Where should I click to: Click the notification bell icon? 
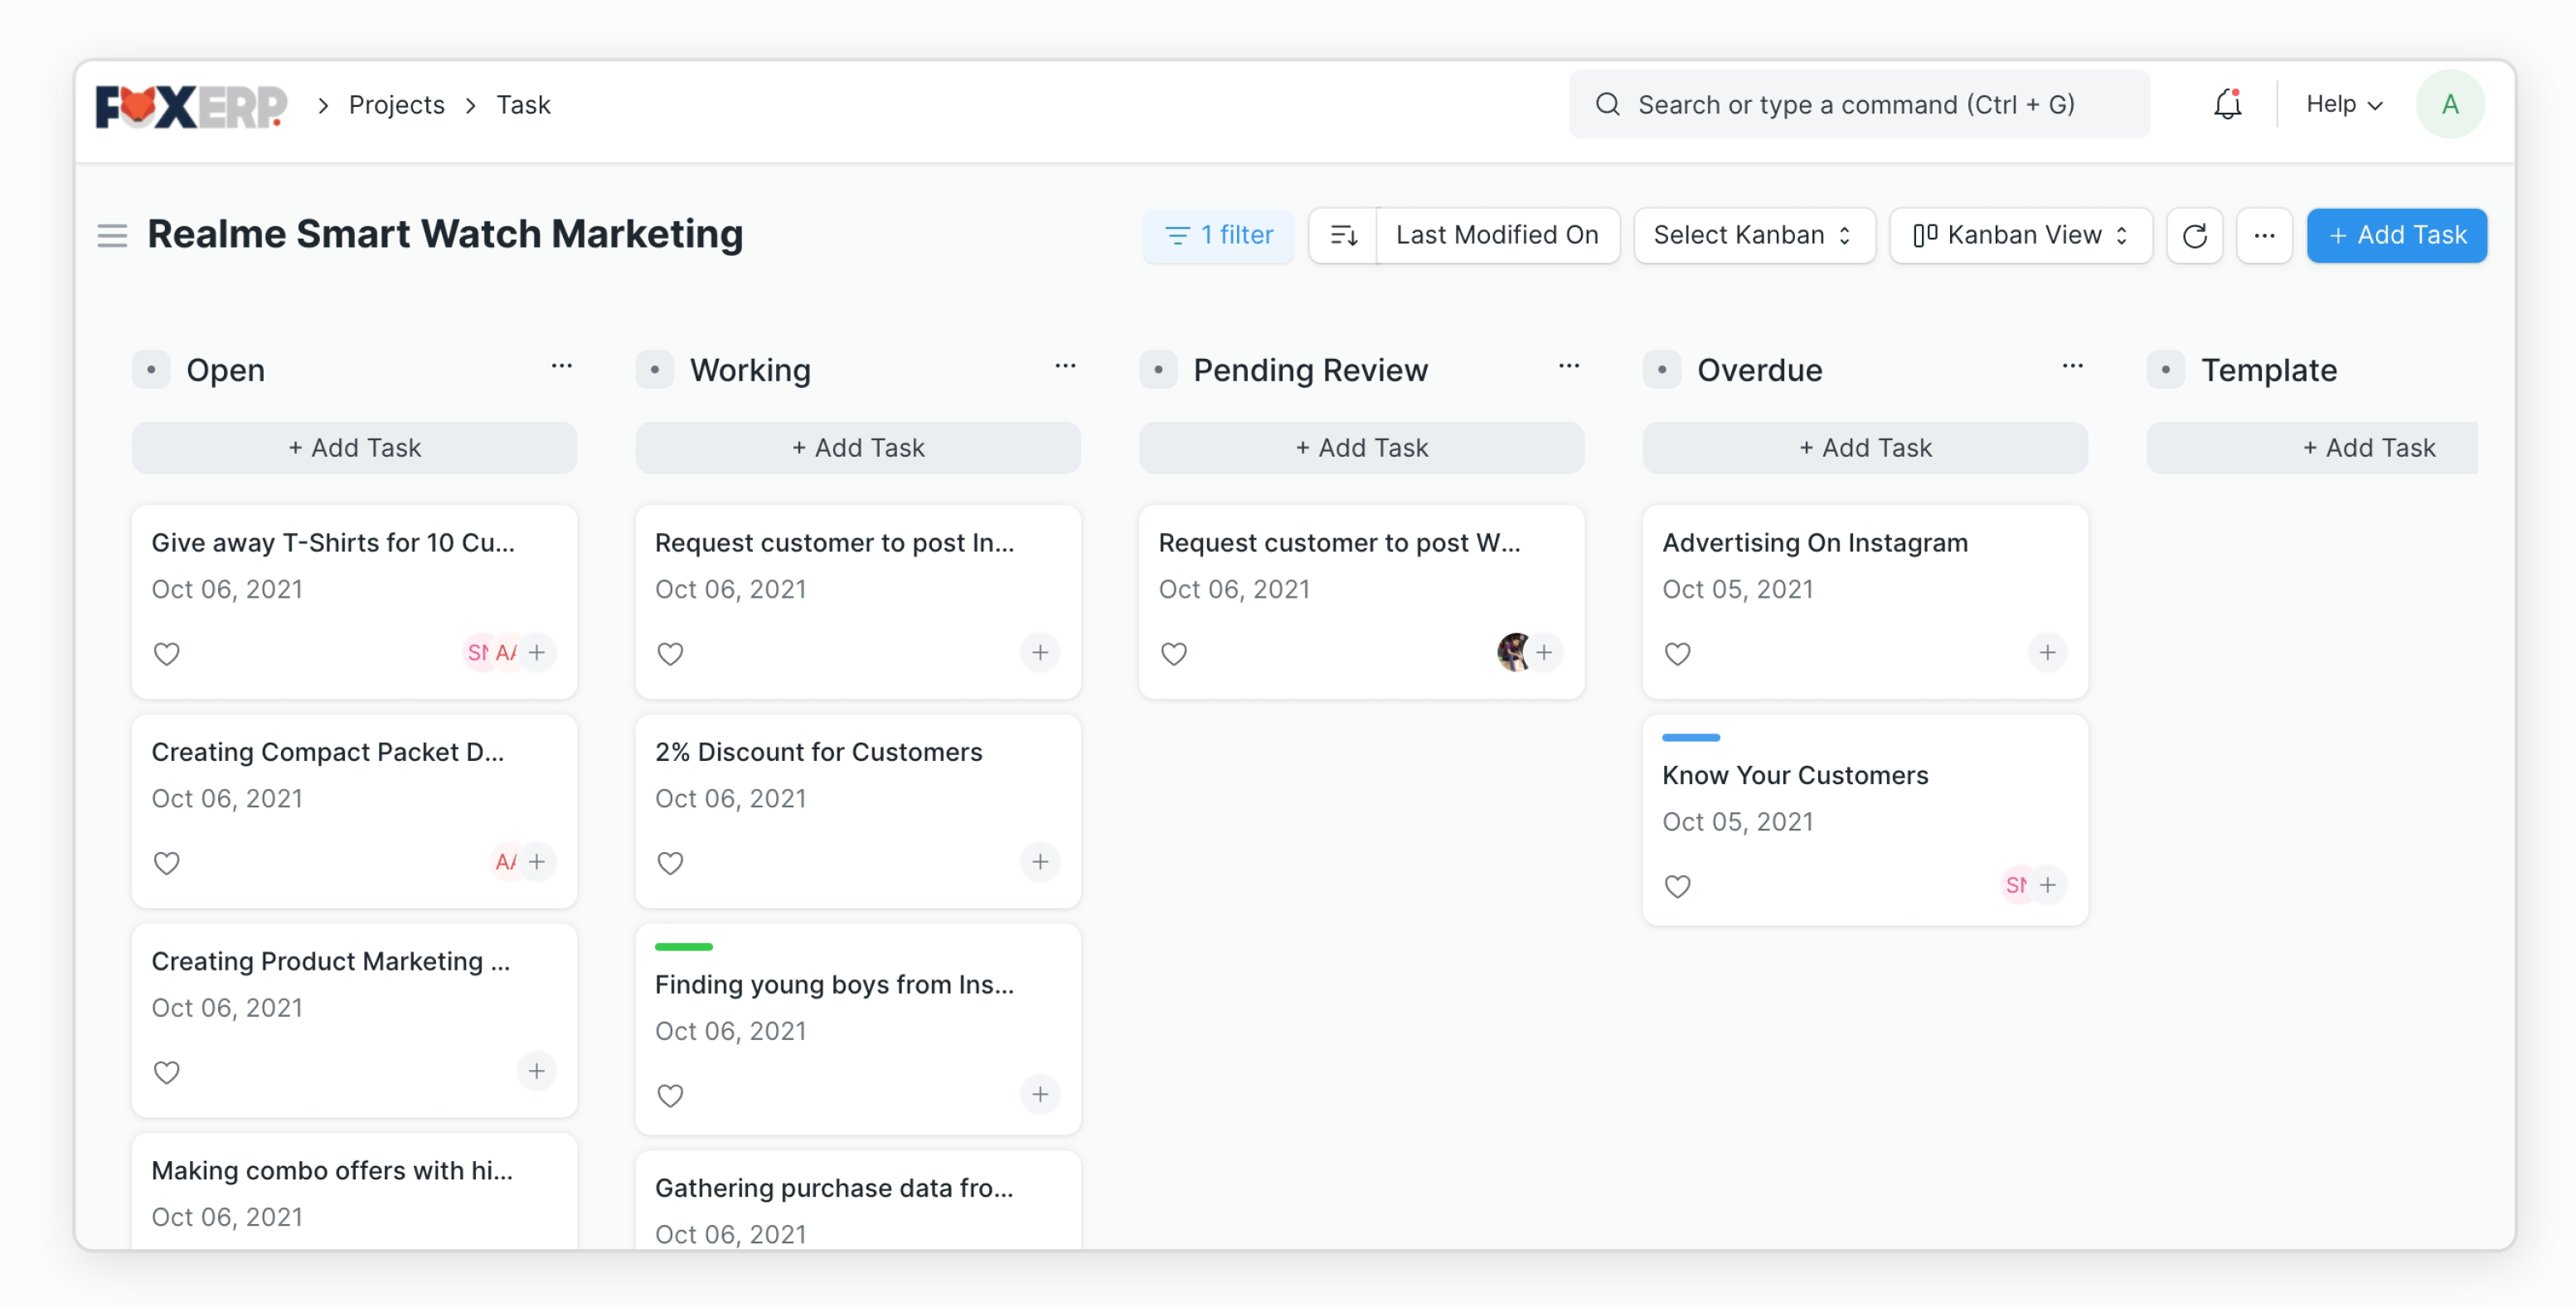pos(2226,104)
